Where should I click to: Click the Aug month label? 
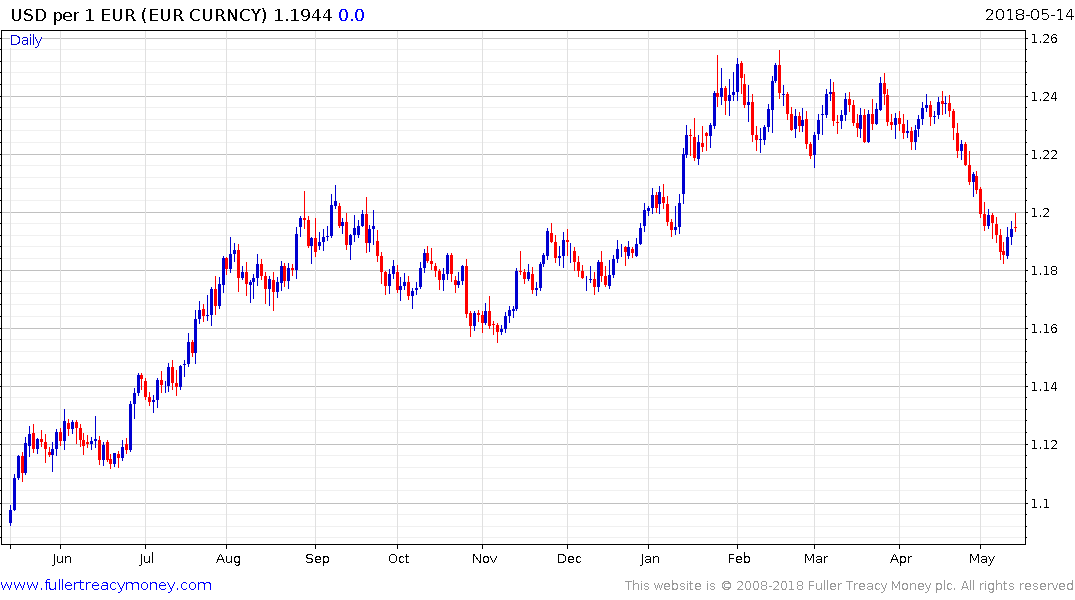pyautogui.click(x=228, y=559)
